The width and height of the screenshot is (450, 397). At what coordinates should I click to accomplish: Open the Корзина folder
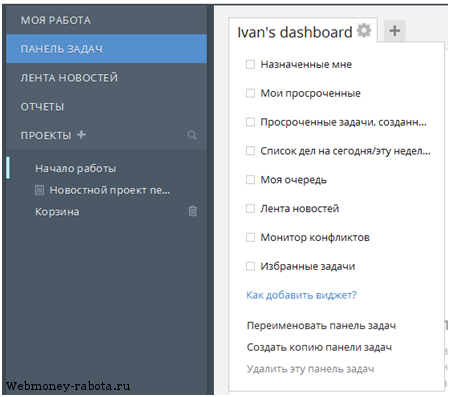tap(57, 212)
